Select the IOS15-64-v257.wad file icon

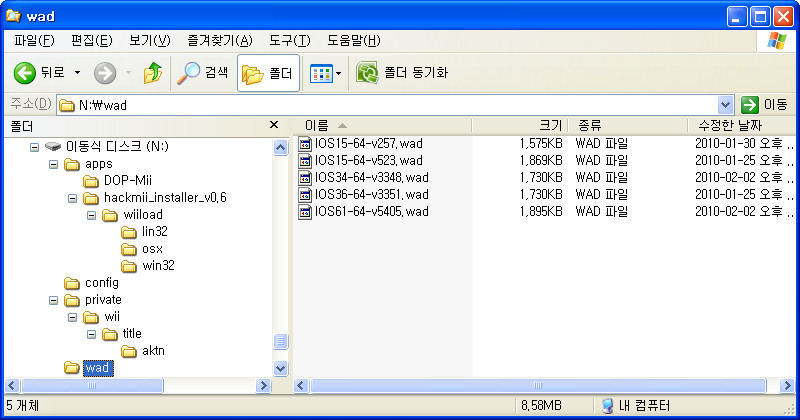[x=305, y=144]
